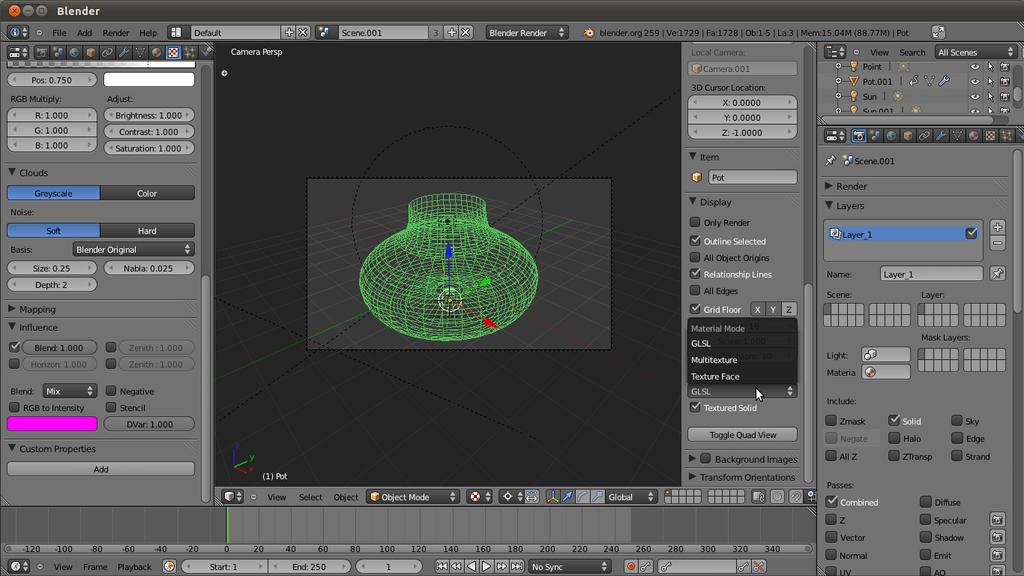This screenshot has width=1024, height=576.
Task: Open All Scenes outliner filter dropdown
Action: pos(976,52)
